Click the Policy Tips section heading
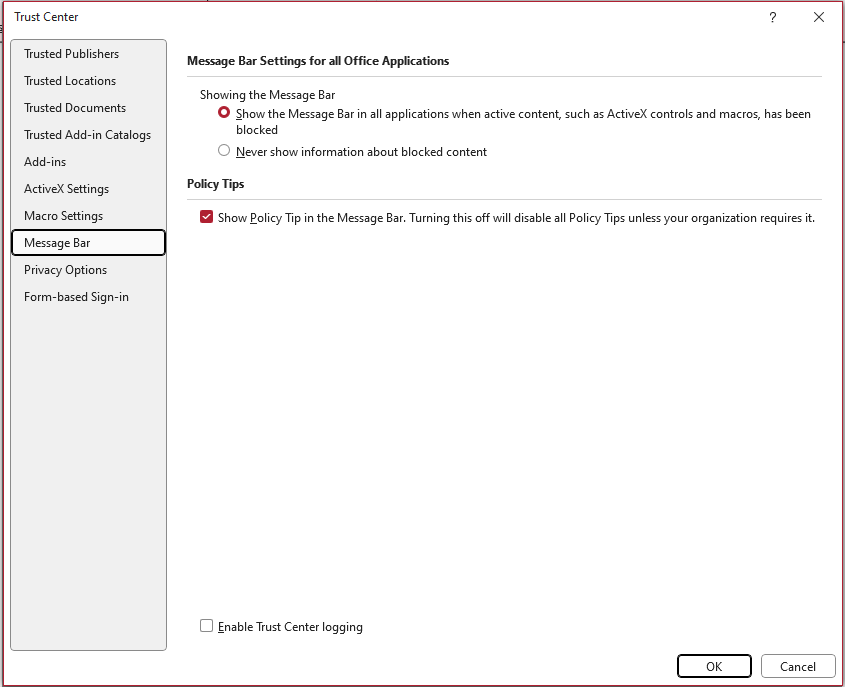The height and width of the screenshot is (687, 845). pyautogui.click(x=216, y=184)
